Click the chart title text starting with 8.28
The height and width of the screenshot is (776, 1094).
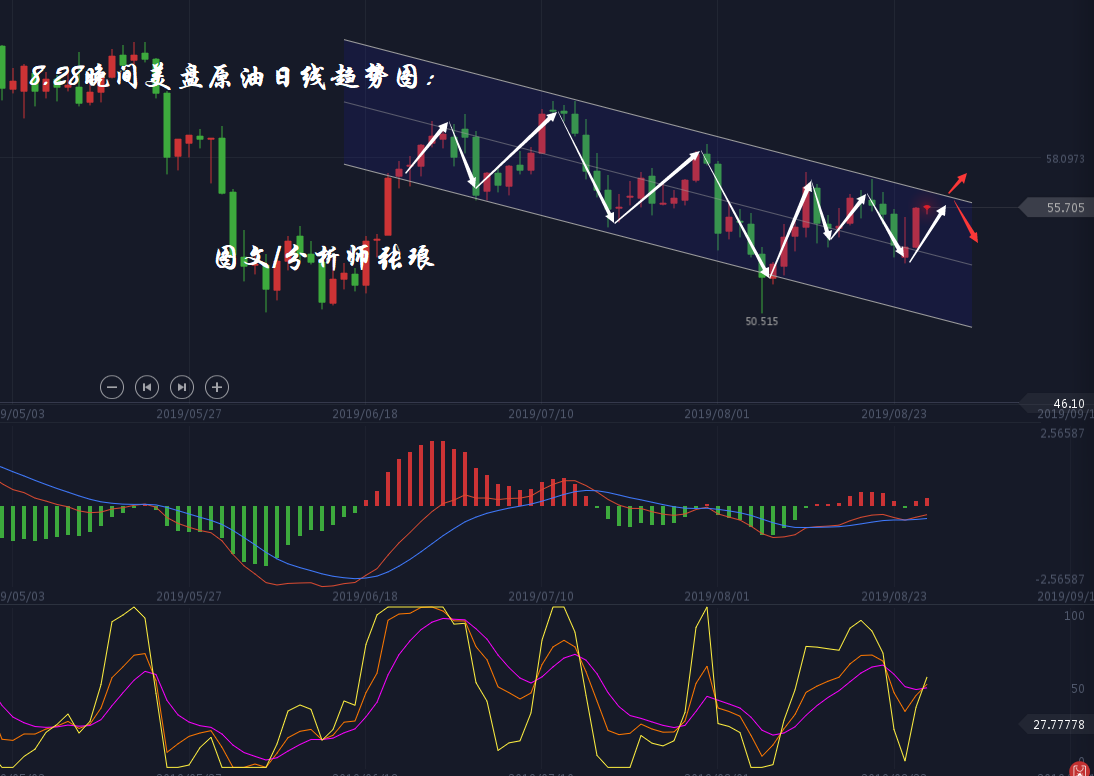click(x=232, y=77)
